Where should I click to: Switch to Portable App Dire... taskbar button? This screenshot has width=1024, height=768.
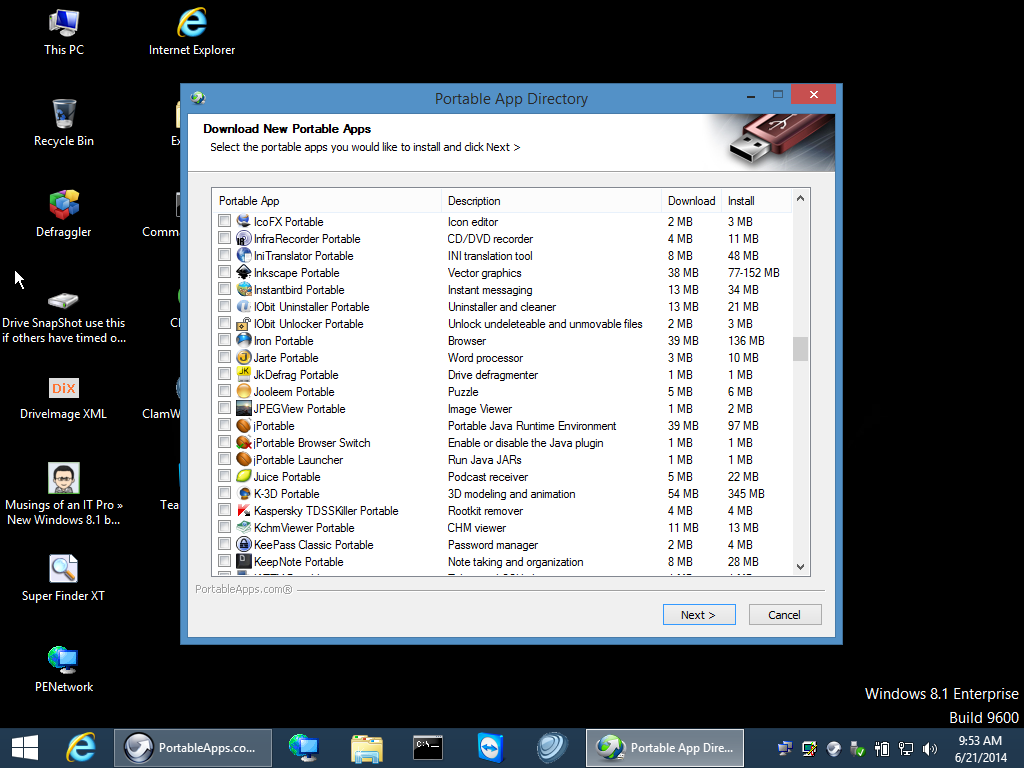point(665,748)
